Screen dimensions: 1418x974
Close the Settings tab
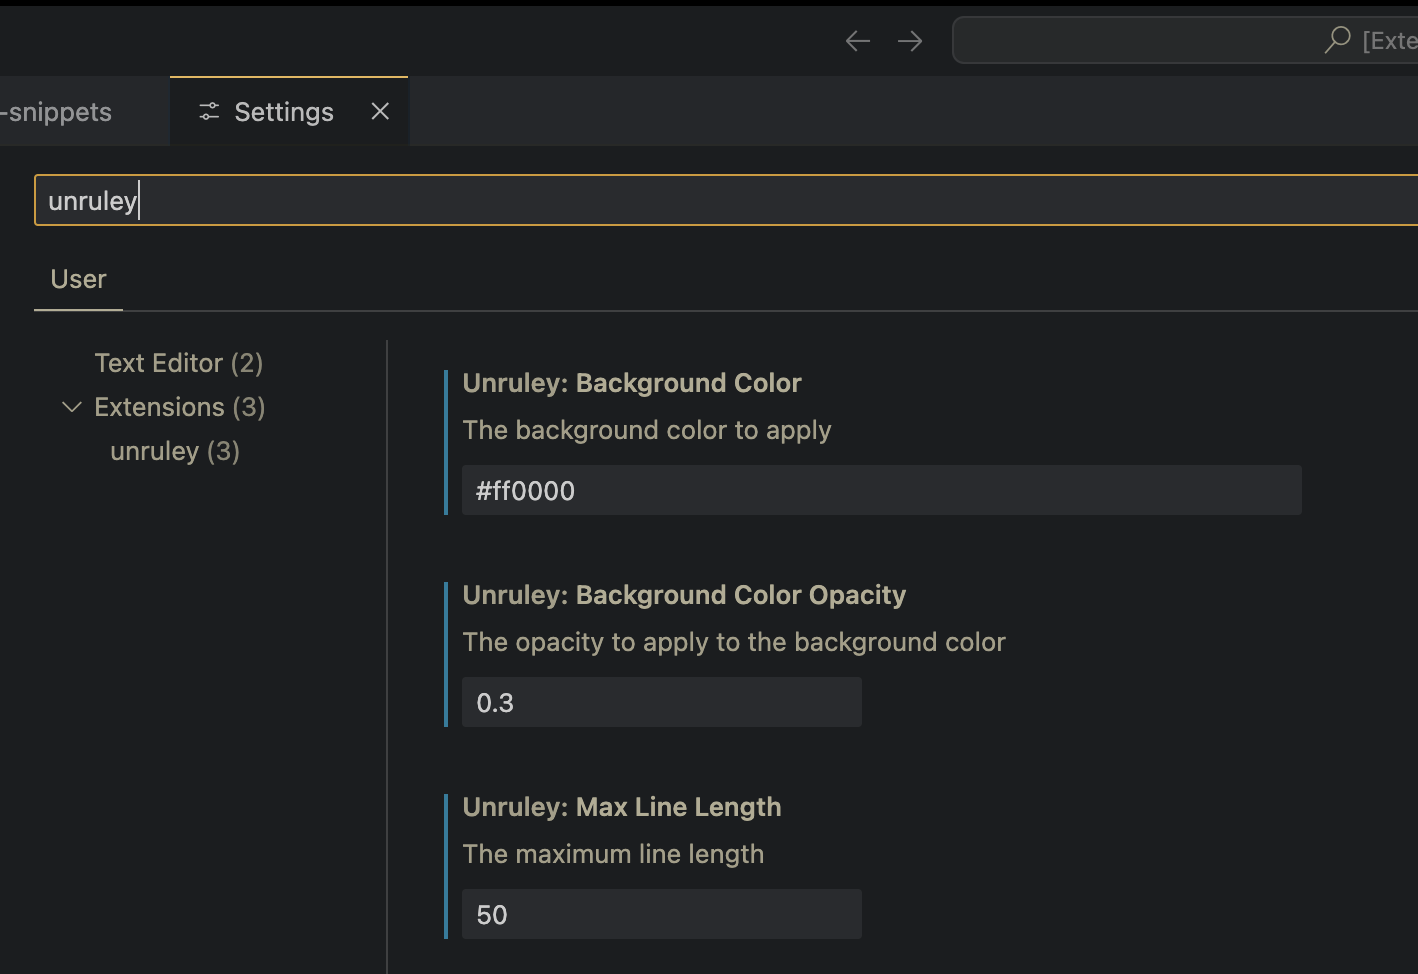pyautogui.click(x=380, y=111)
